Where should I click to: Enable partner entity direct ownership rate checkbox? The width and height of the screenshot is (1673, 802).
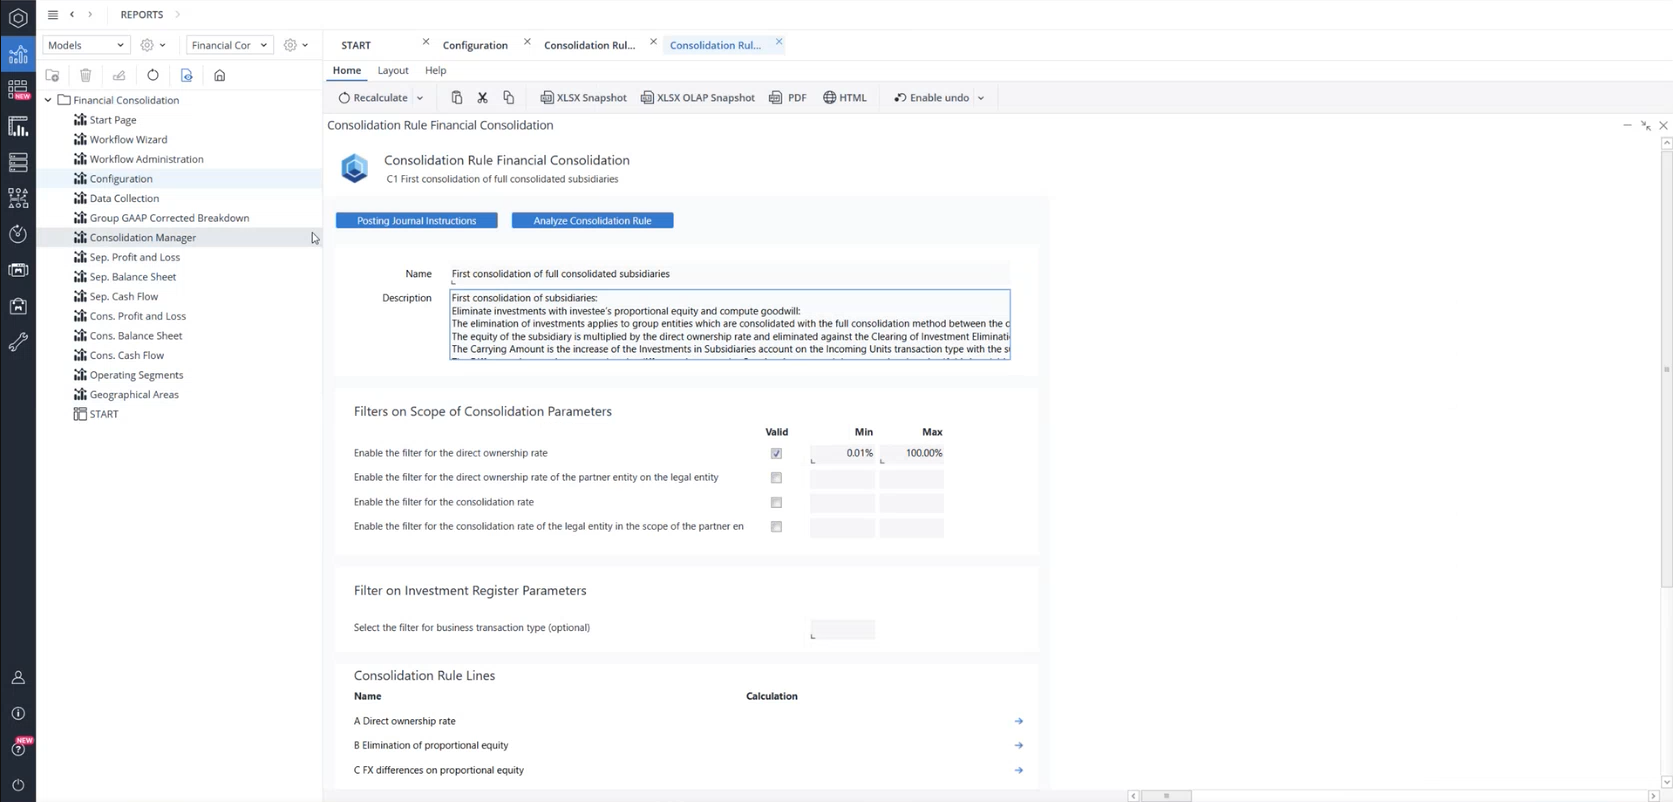pyautogui.click(x=776, y=478)
